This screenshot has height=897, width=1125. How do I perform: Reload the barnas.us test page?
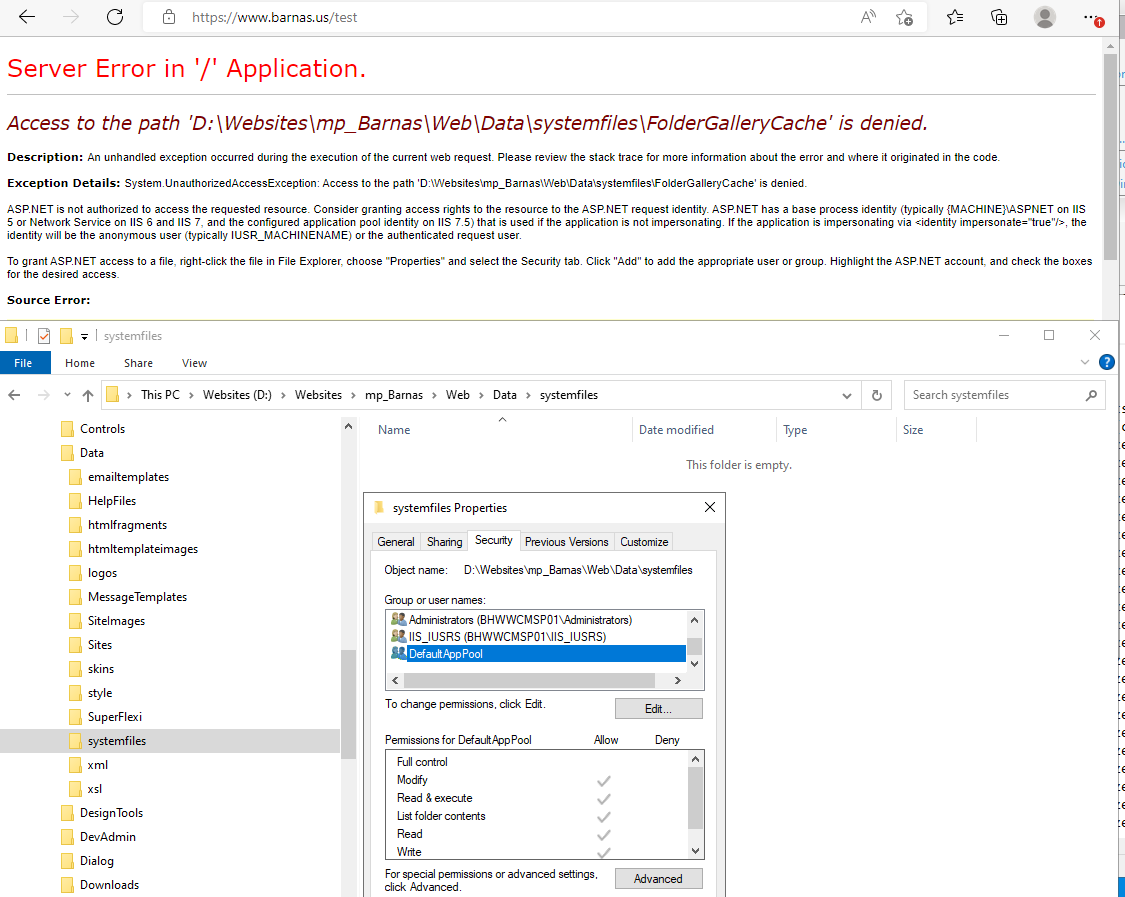click(115, 17)
